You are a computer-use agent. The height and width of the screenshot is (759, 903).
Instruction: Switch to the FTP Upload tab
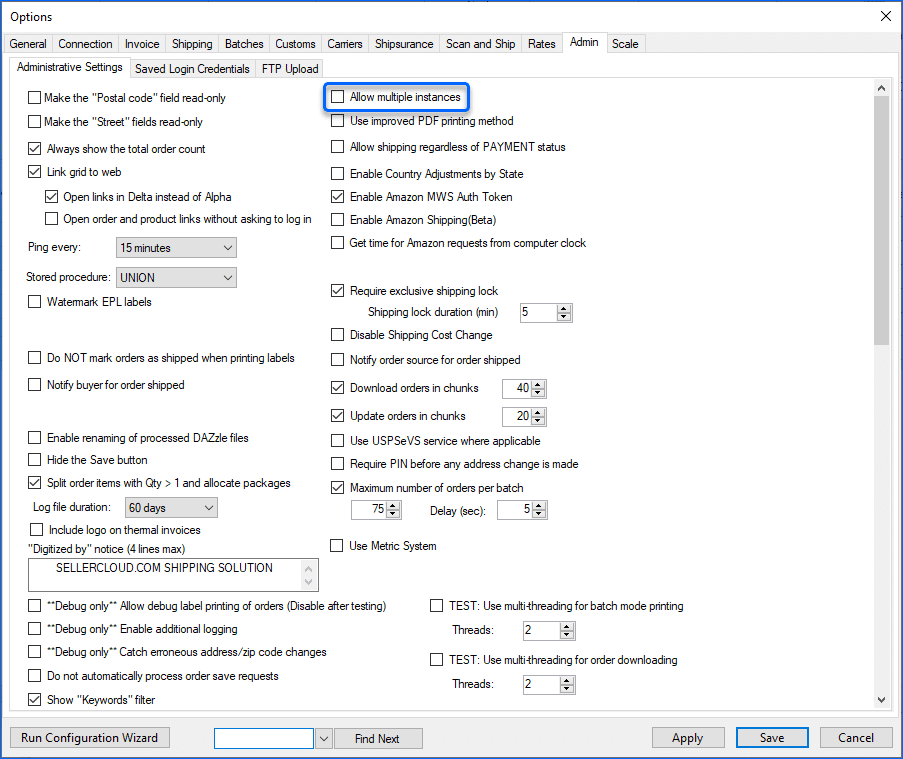291,68
